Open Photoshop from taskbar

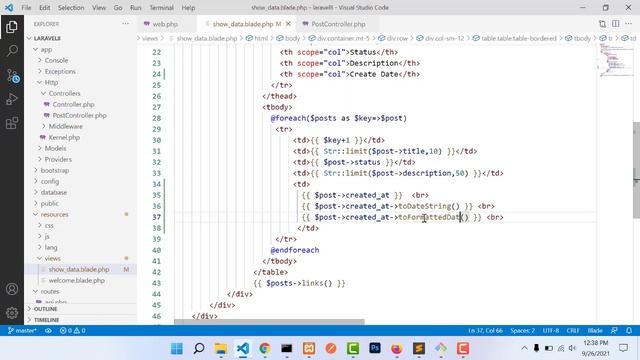pos(375,349)
